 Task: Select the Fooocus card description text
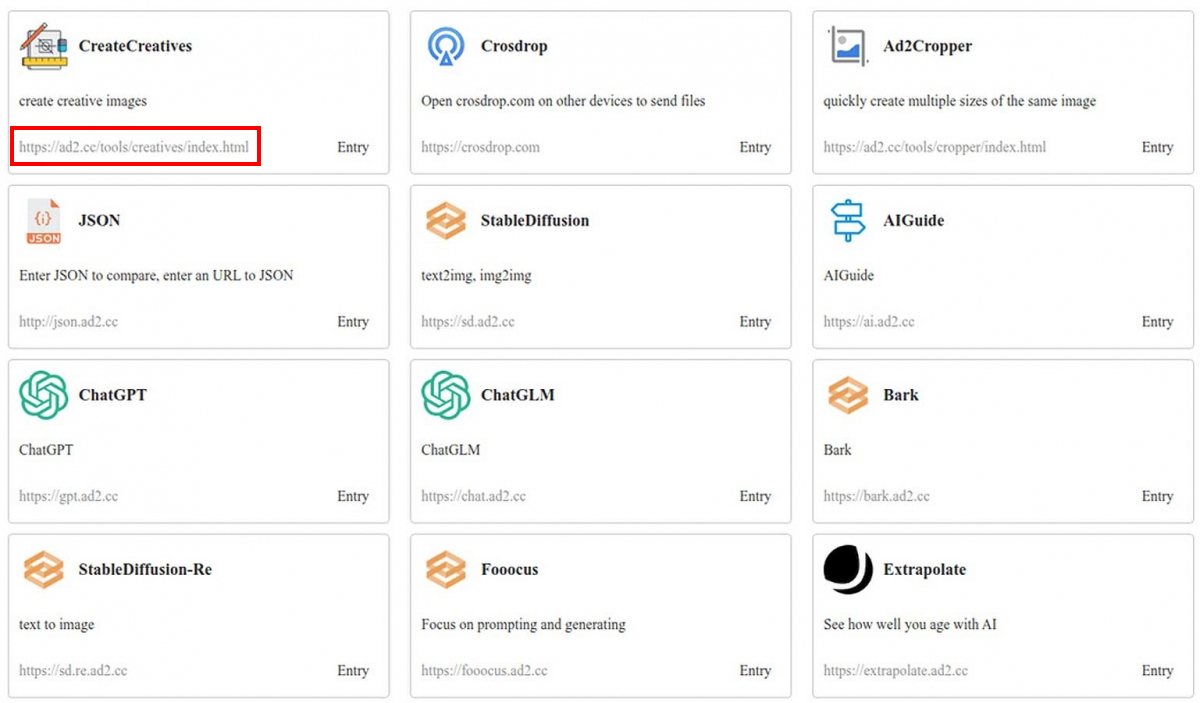[523, 625]
